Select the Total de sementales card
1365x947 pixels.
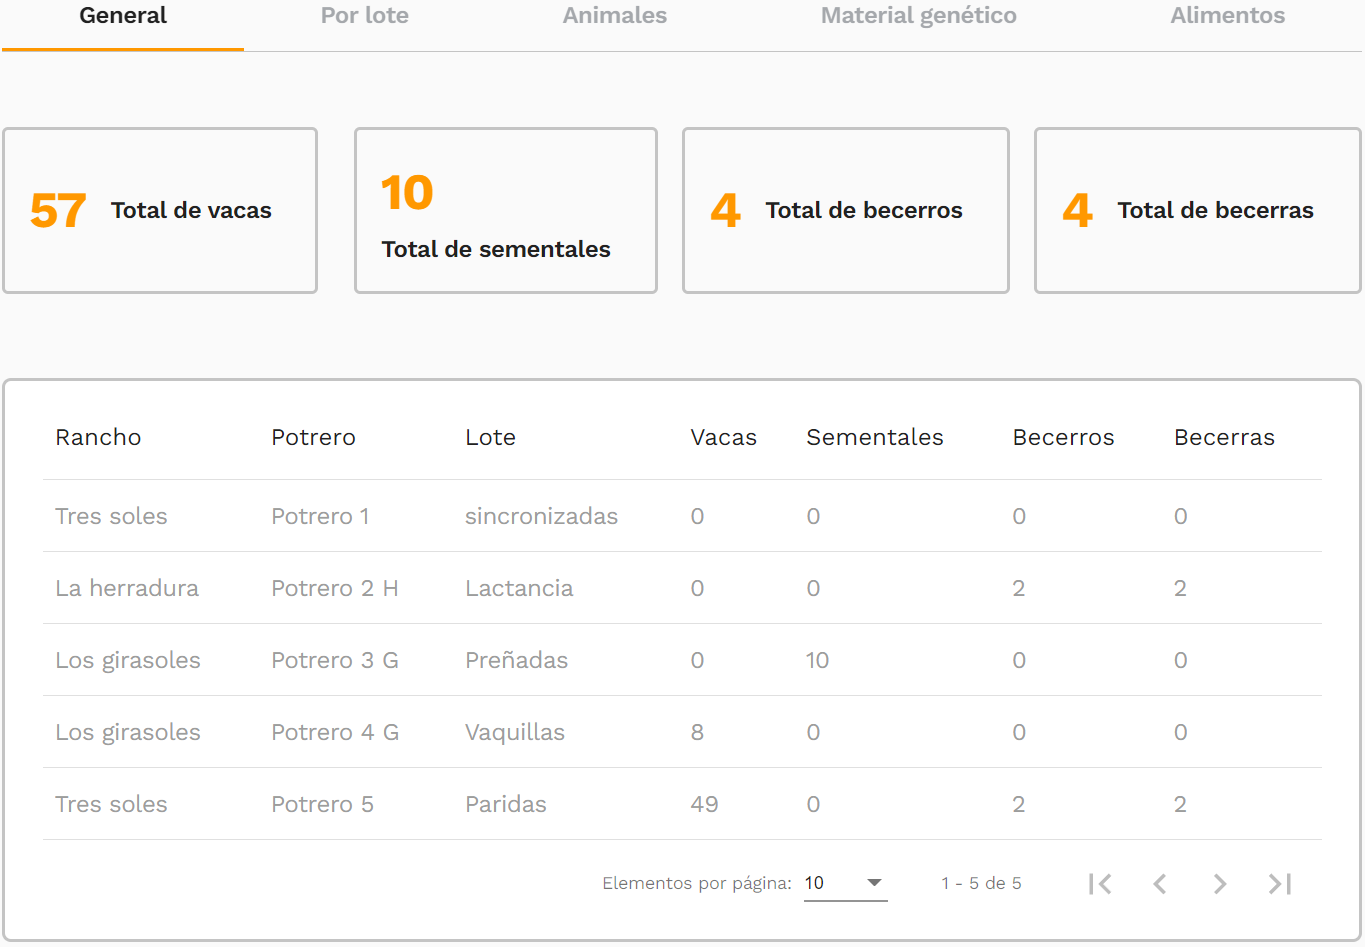[506, 210]
